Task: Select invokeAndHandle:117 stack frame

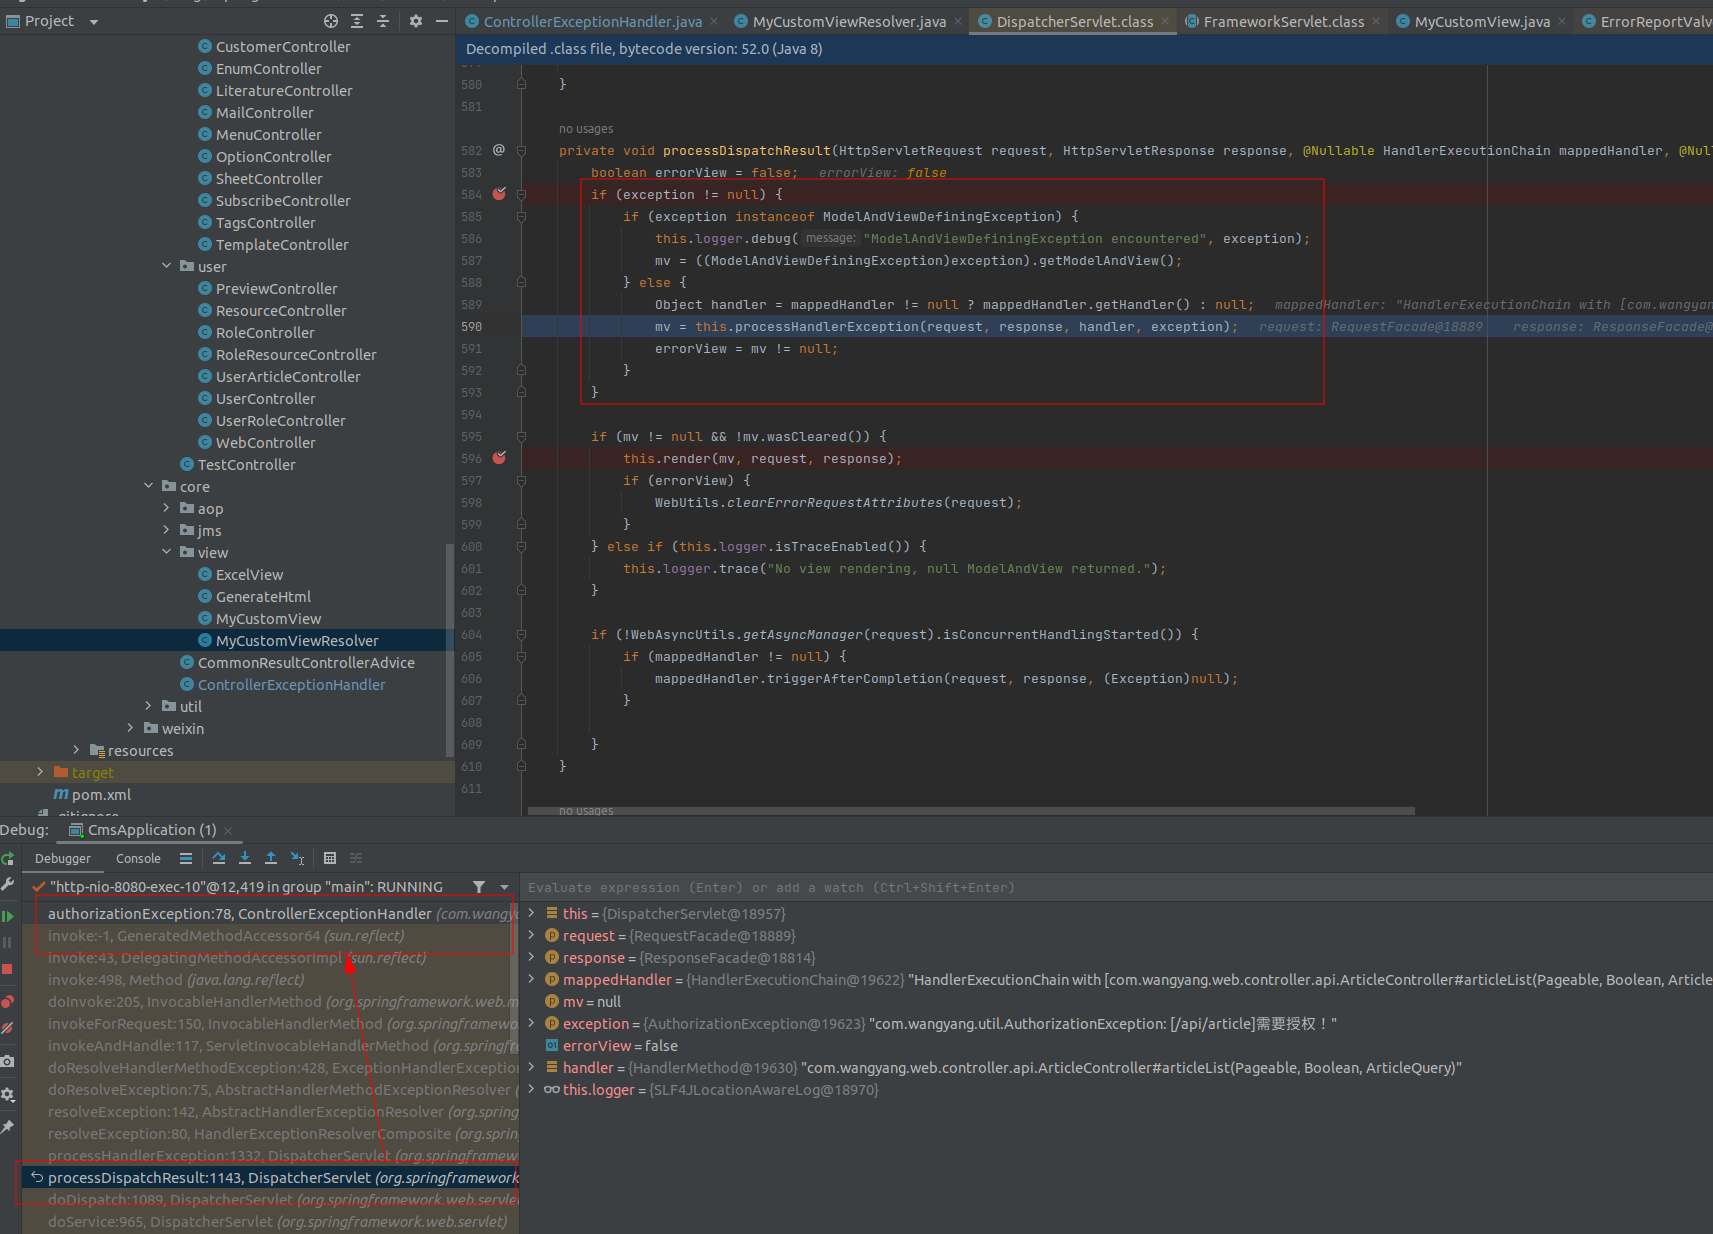Action: click(270, 1045)
